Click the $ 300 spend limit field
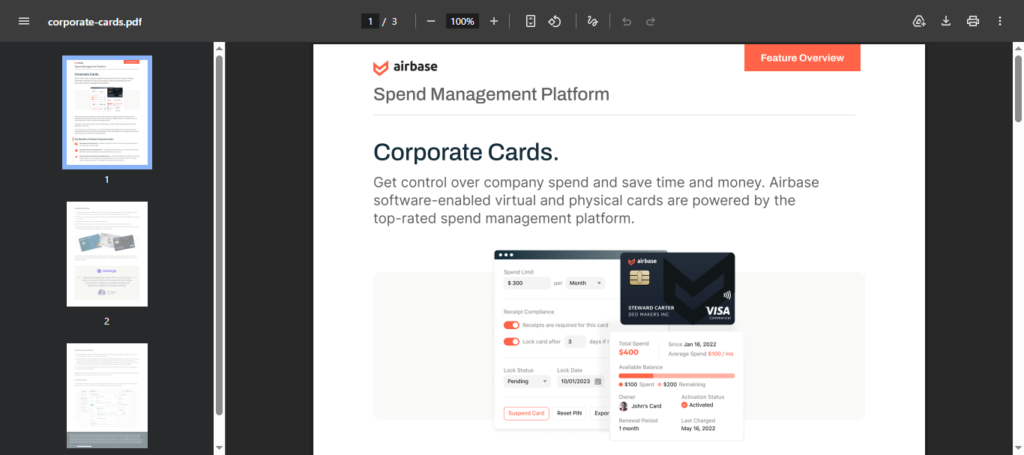The width and height of the screenshot is (1024, 455). (x=526, y=283)
